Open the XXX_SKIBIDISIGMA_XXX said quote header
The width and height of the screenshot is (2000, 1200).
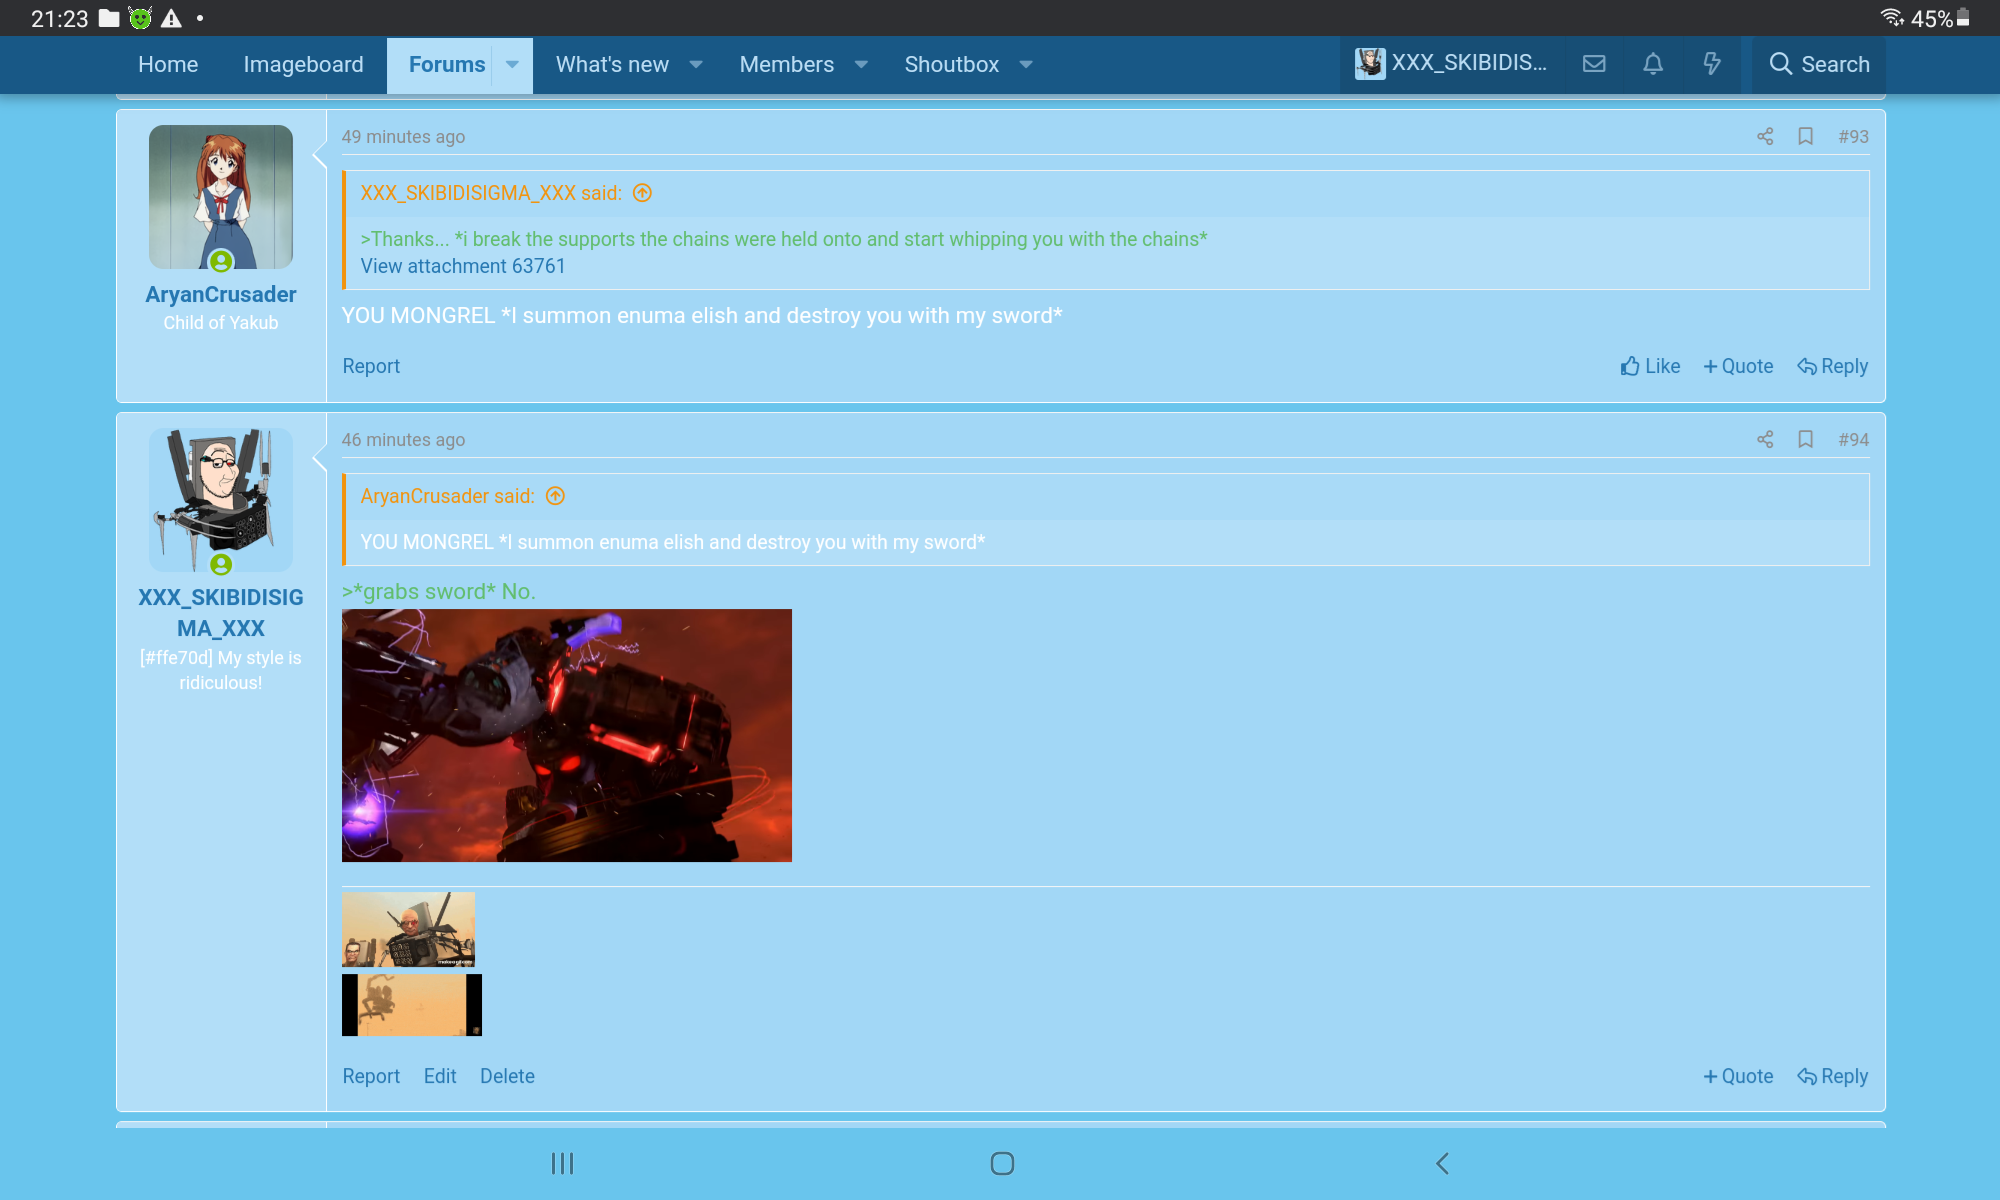tap(491, 193)
